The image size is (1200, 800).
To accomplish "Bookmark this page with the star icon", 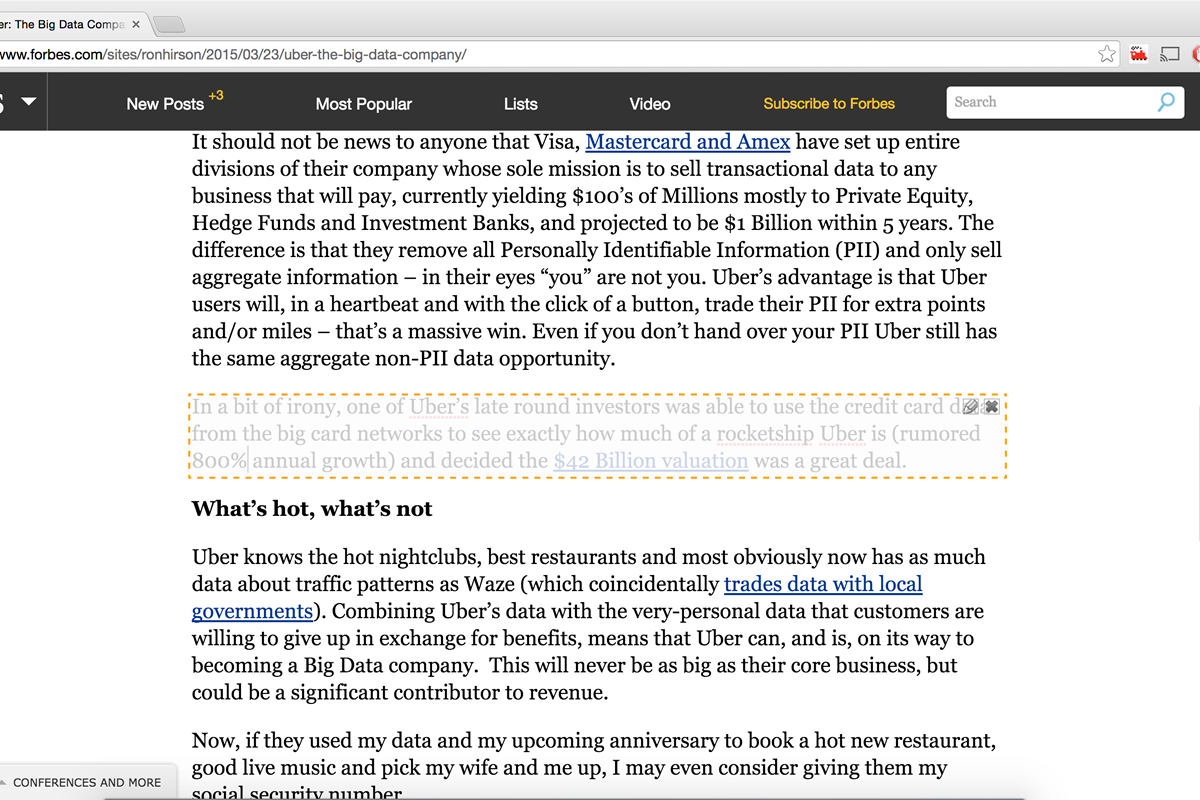I will pos(1107,54).
